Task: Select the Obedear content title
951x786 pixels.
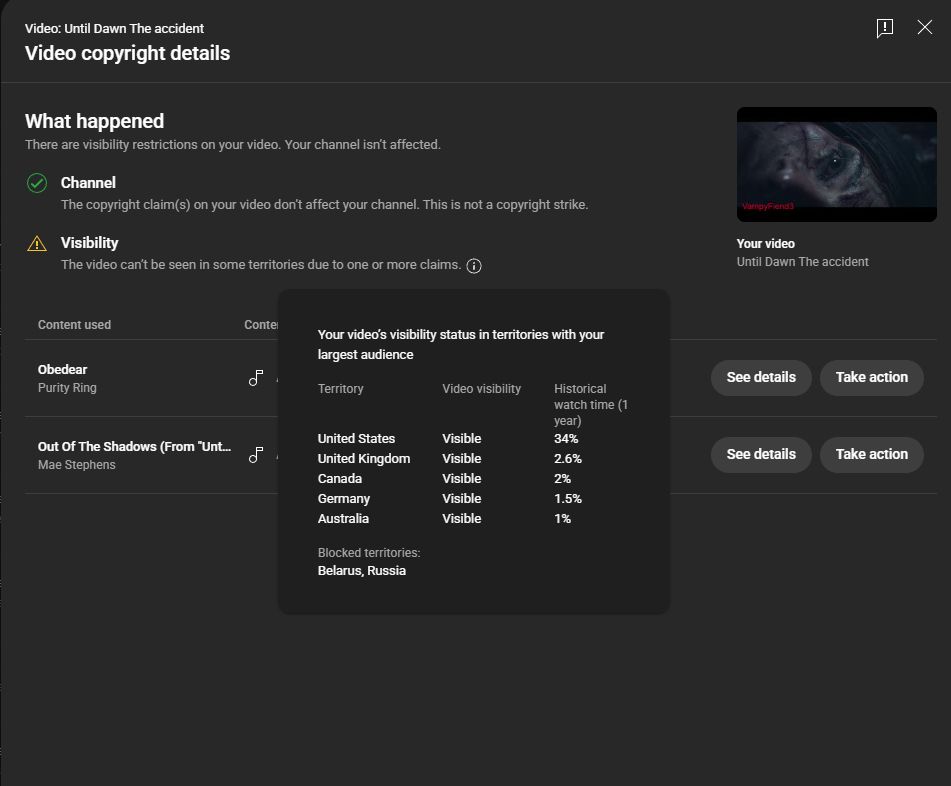Action: (62, 369)
